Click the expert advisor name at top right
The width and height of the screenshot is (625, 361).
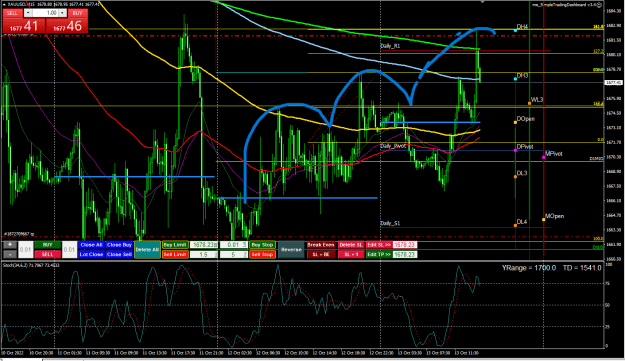[564, 5]
